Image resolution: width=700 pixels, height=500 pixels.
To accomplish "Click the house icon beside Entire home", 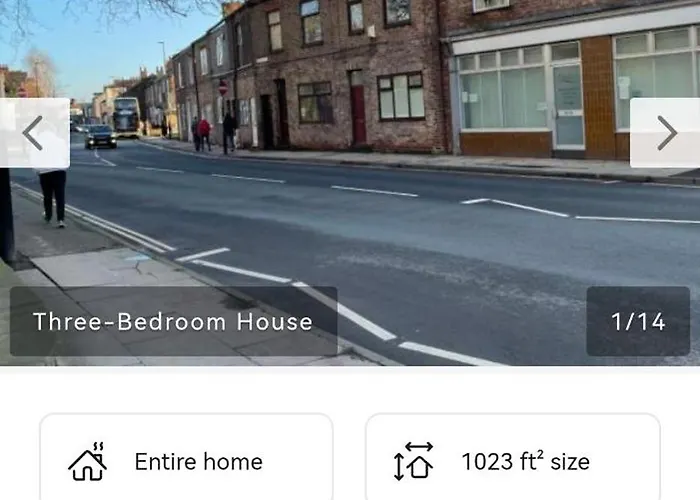I will 88,462.
